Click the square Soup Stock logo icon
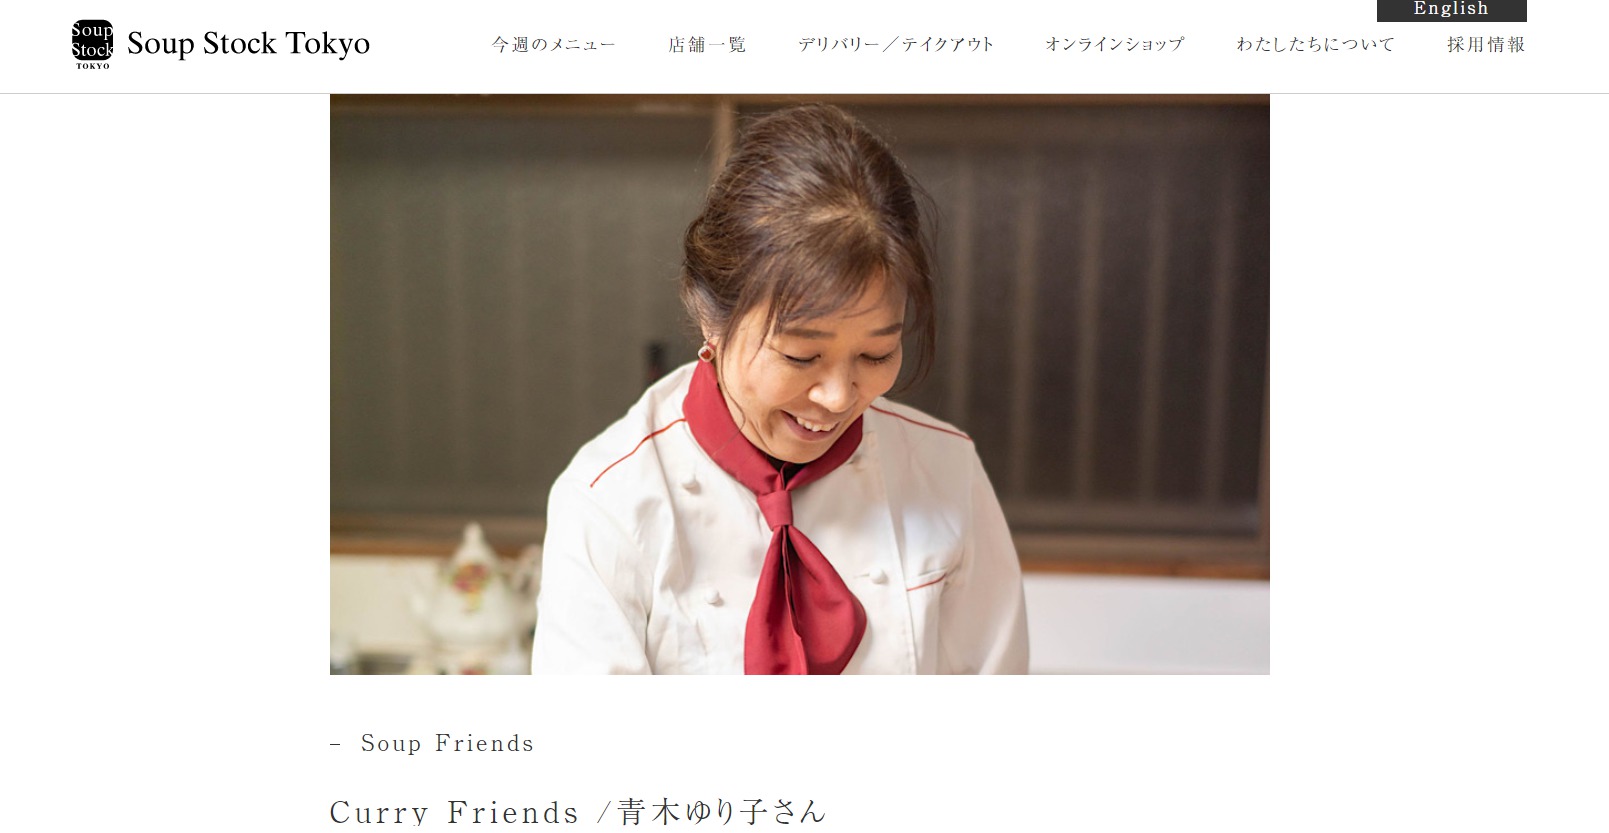Screen dimensions: 1609x833 click(x=92, y=44)
